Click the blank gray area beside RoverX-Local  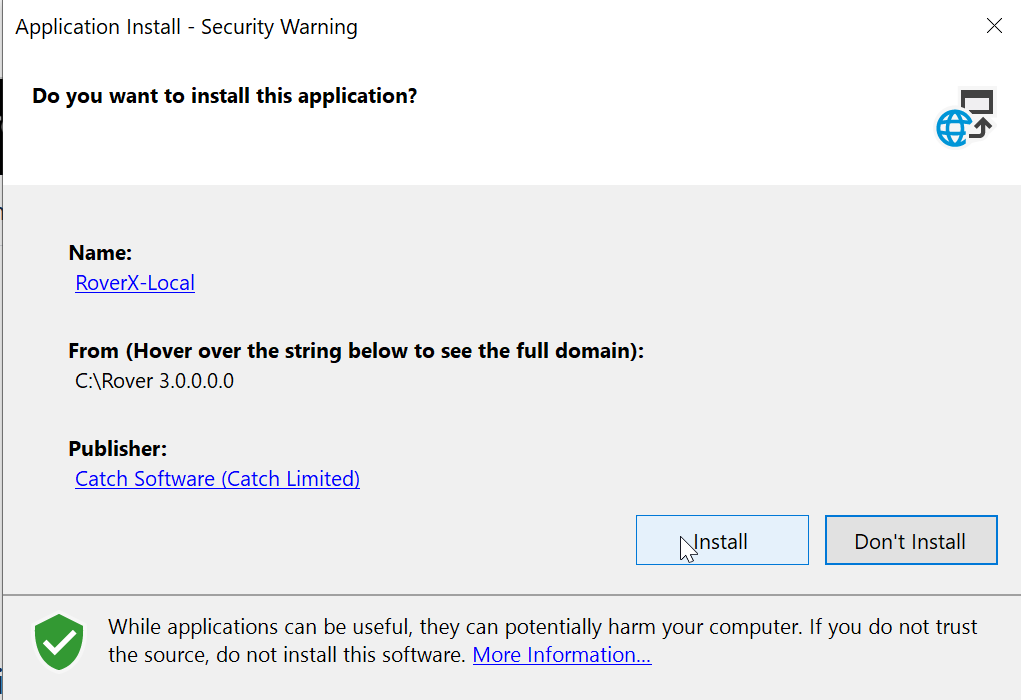(x=500, y=283)
